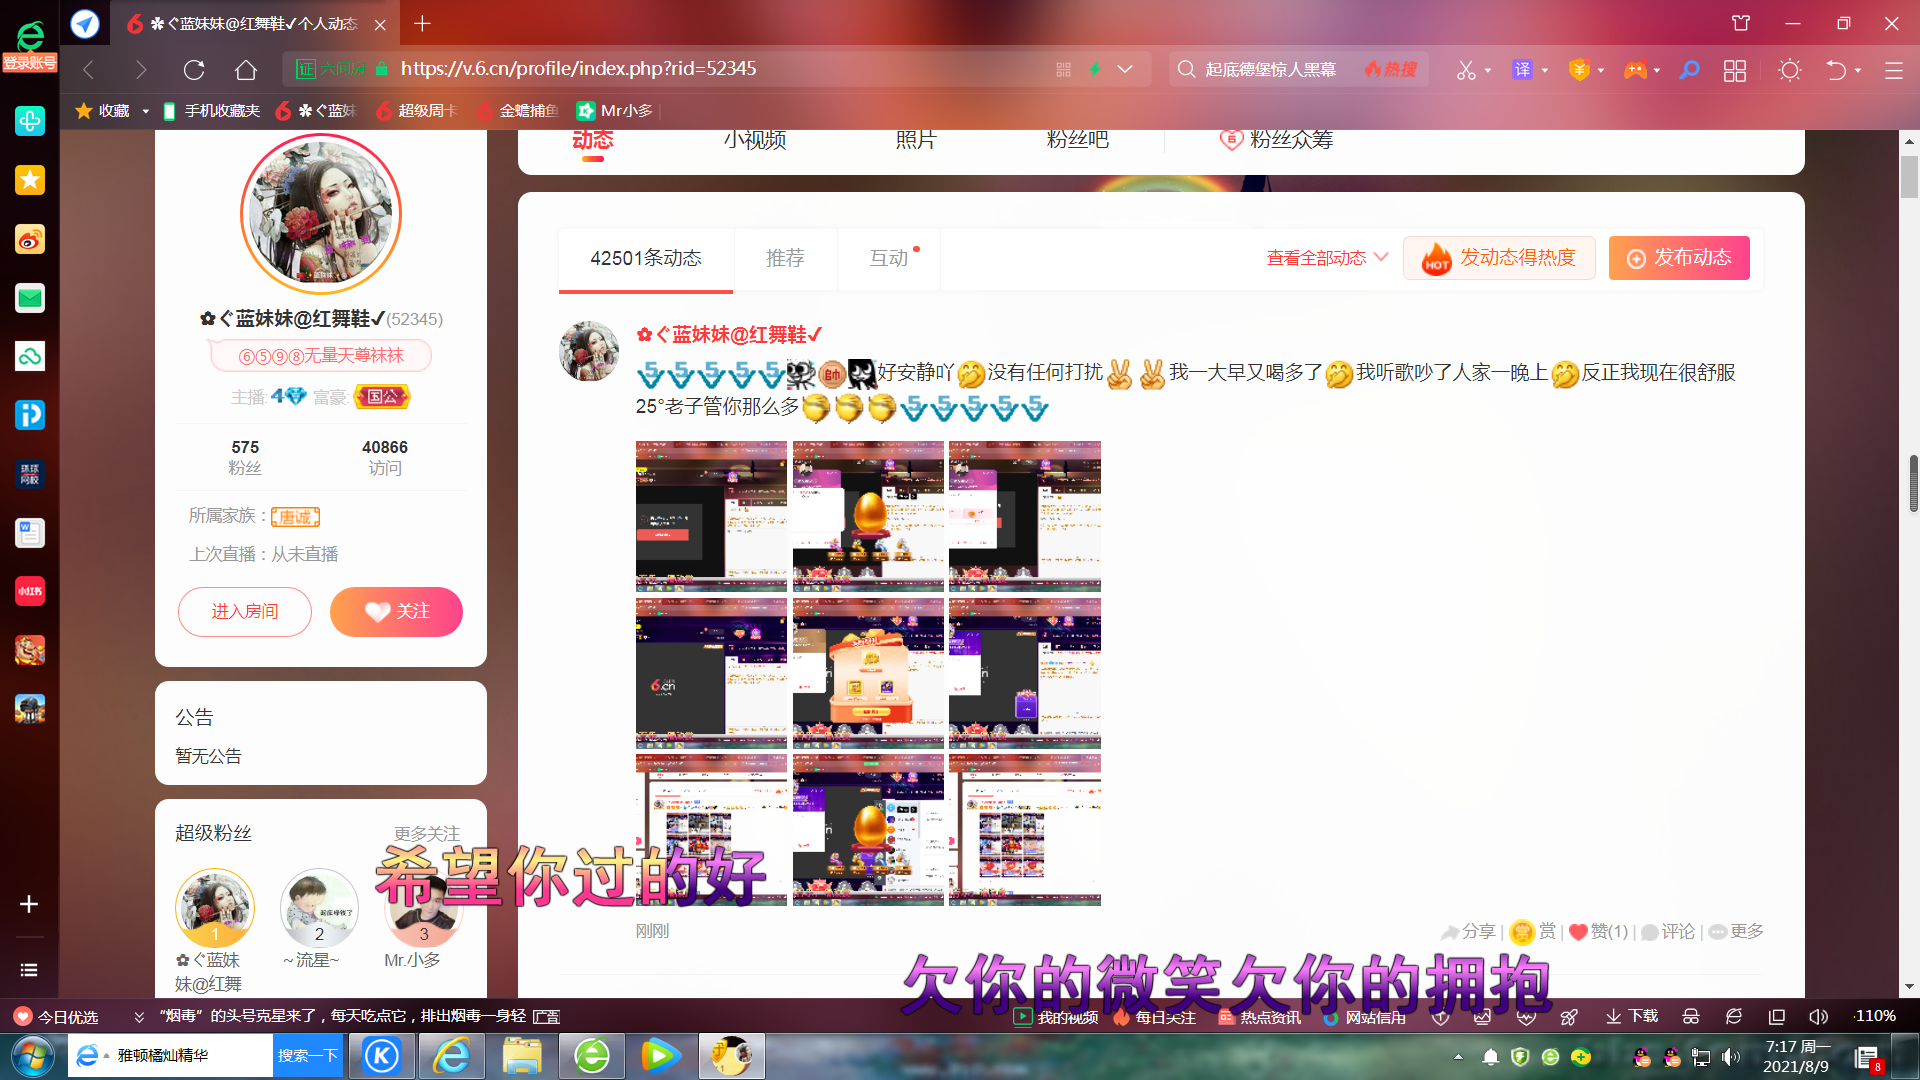The height and width of the screenshot is (1080, 1920).
Task: Click the page zoom 110% indicator
Action: coord(1875,1016)
